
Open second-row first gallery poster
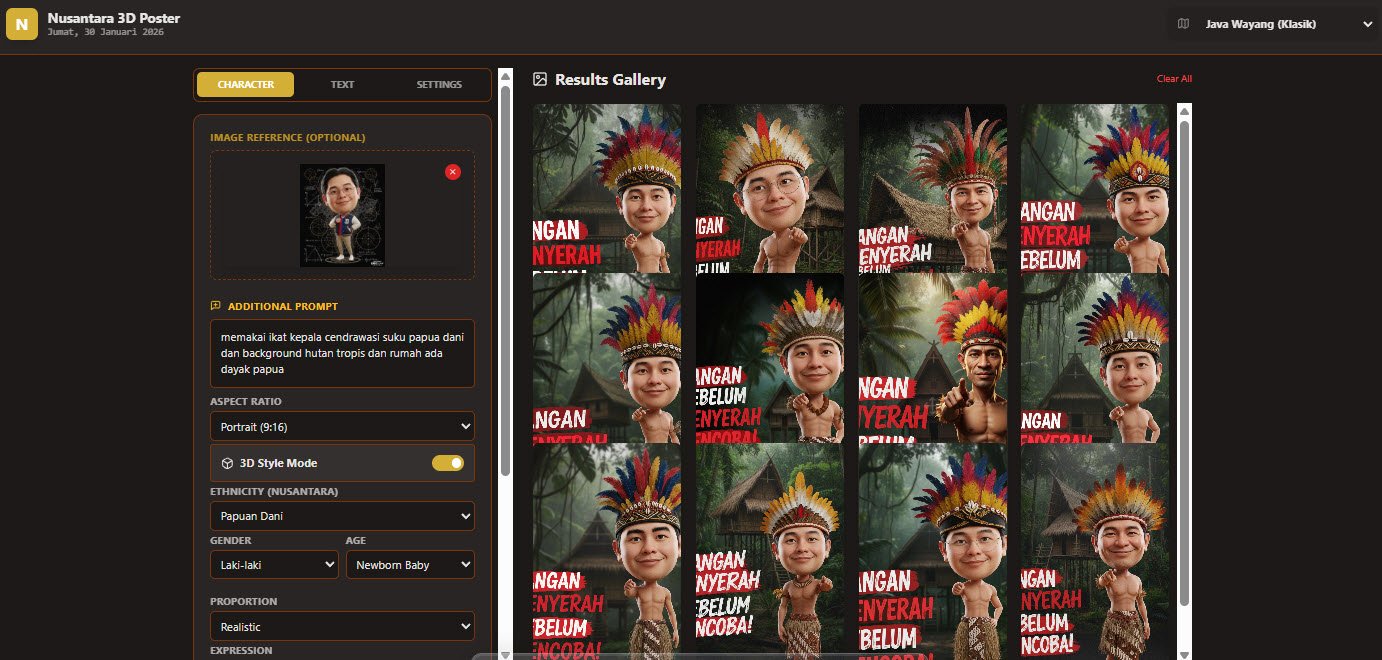click(607, 358)
